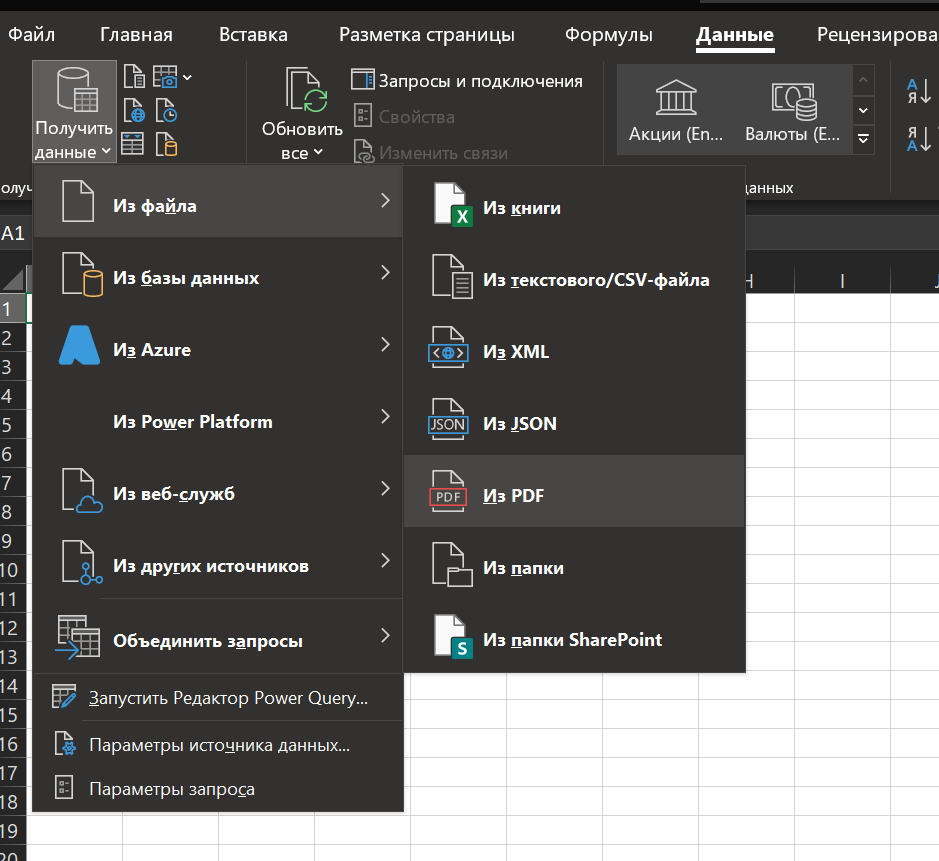
Task: Launch Запустить Редактор Power Query
Action: [218, 698]
